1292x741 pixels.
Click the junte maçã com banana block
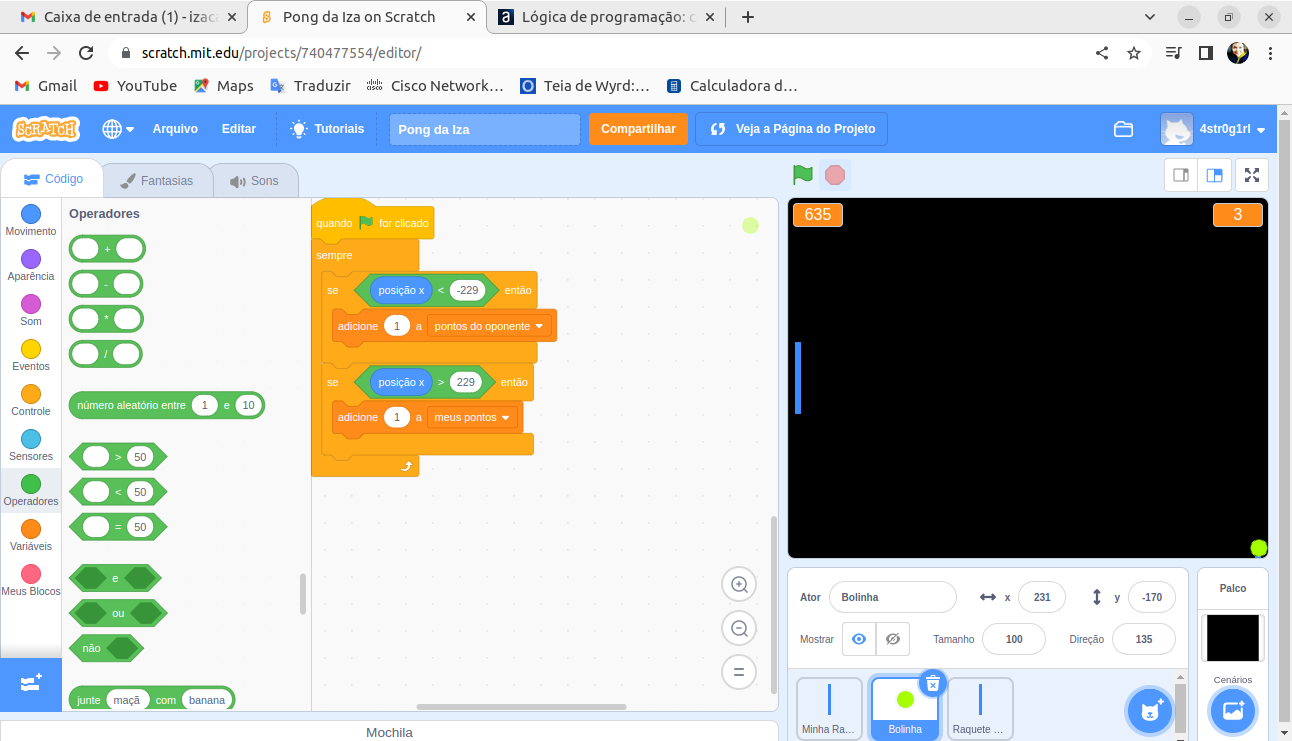pos(152,699)
